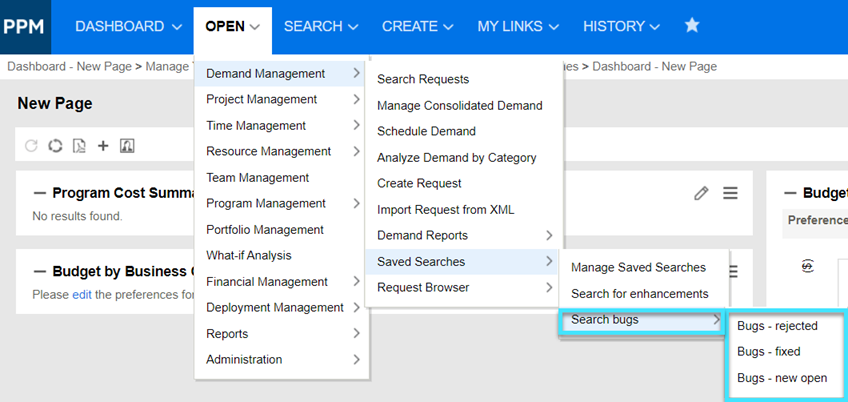Open the CREATE dropdown menu

(x=417, y=26)
